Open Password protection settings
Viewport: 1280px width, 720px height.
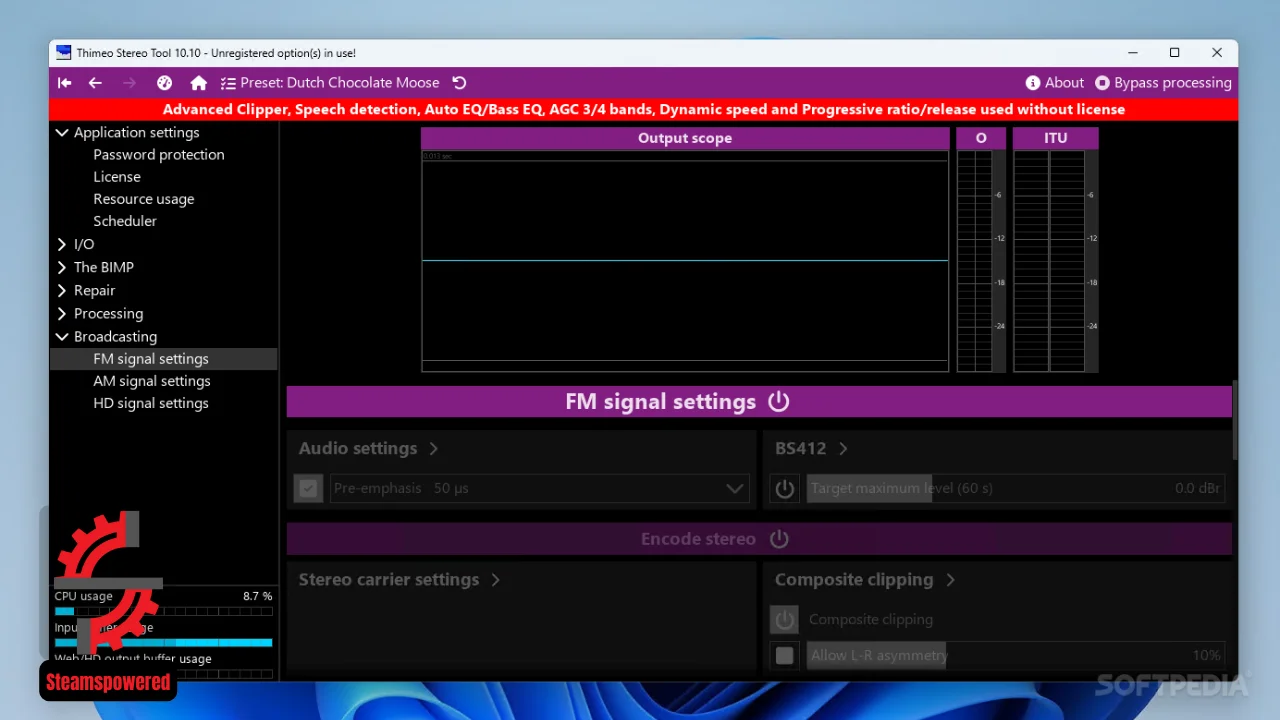[x=159, y=155]
